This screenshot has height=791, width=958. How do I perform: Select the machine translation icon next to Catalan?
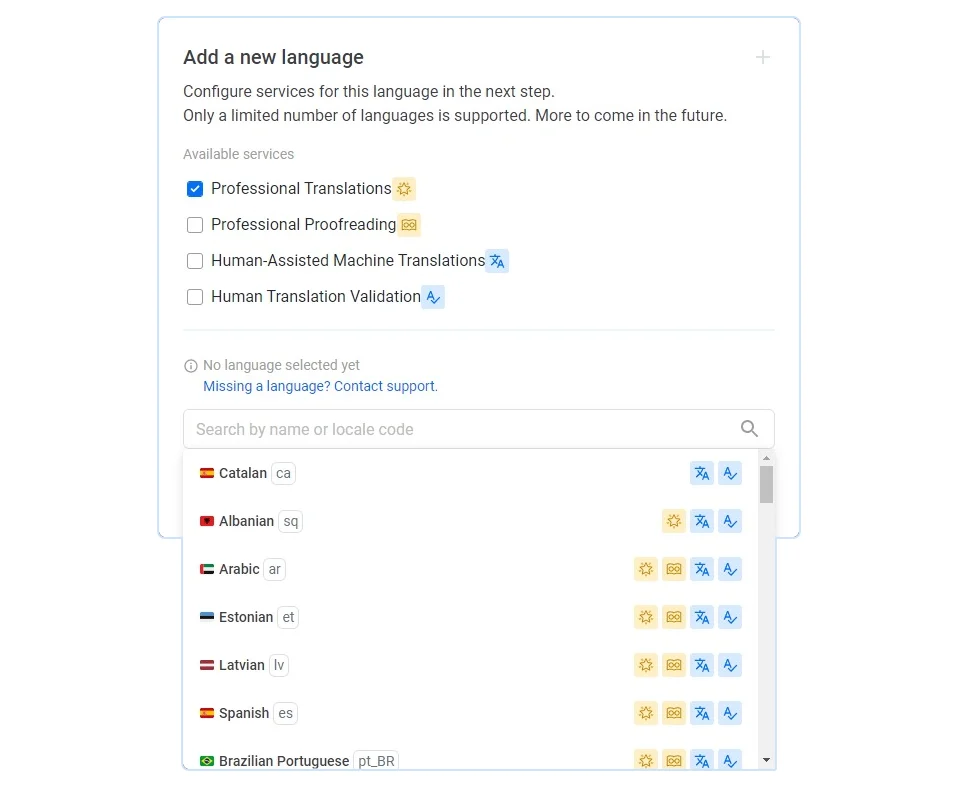pyautogui.click(x=702, y=473)
